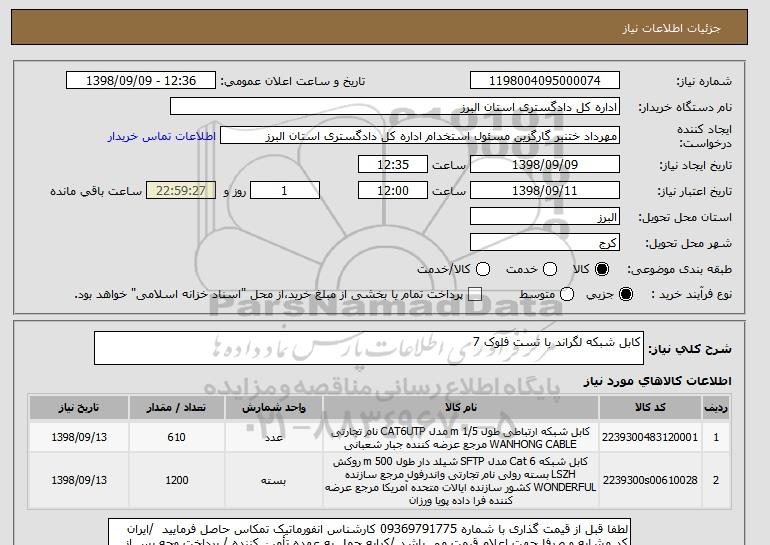The width and height of the screenshot is (770, 545).
Task: Click the نام کالا column header
Action: click(x=461, y=408)
